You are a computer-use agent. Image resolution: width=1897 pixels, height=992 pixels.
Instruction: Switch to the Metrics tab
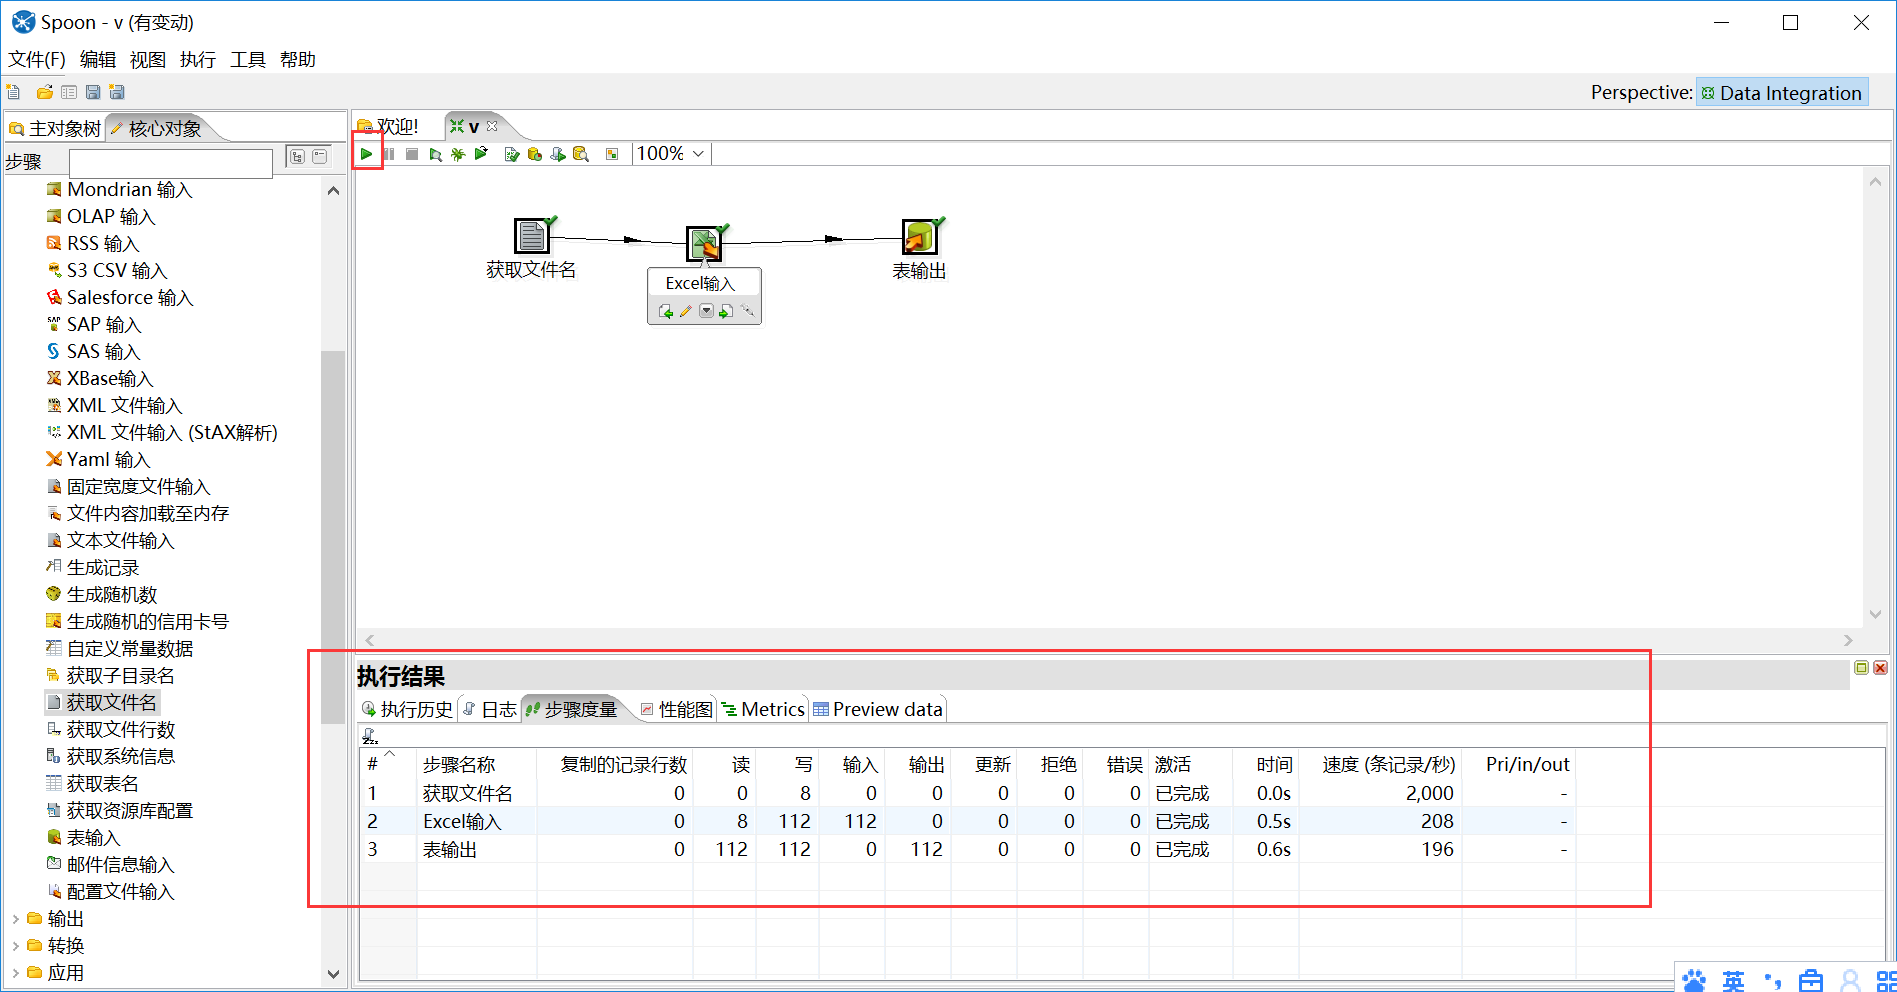(x=763, y=709)
